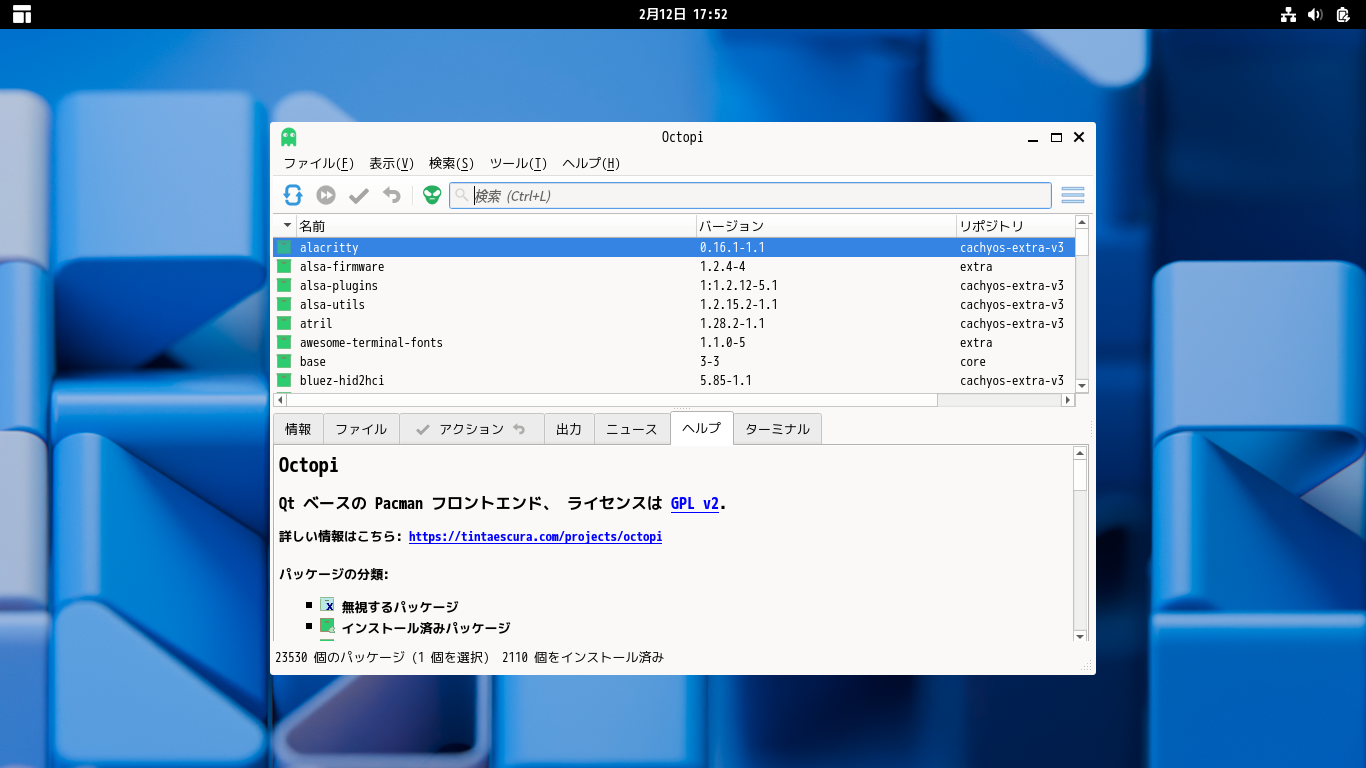Open the ツール(T) menu
Image resolution: width=1366 pixels, height=768 pixels.
[518, 164]
